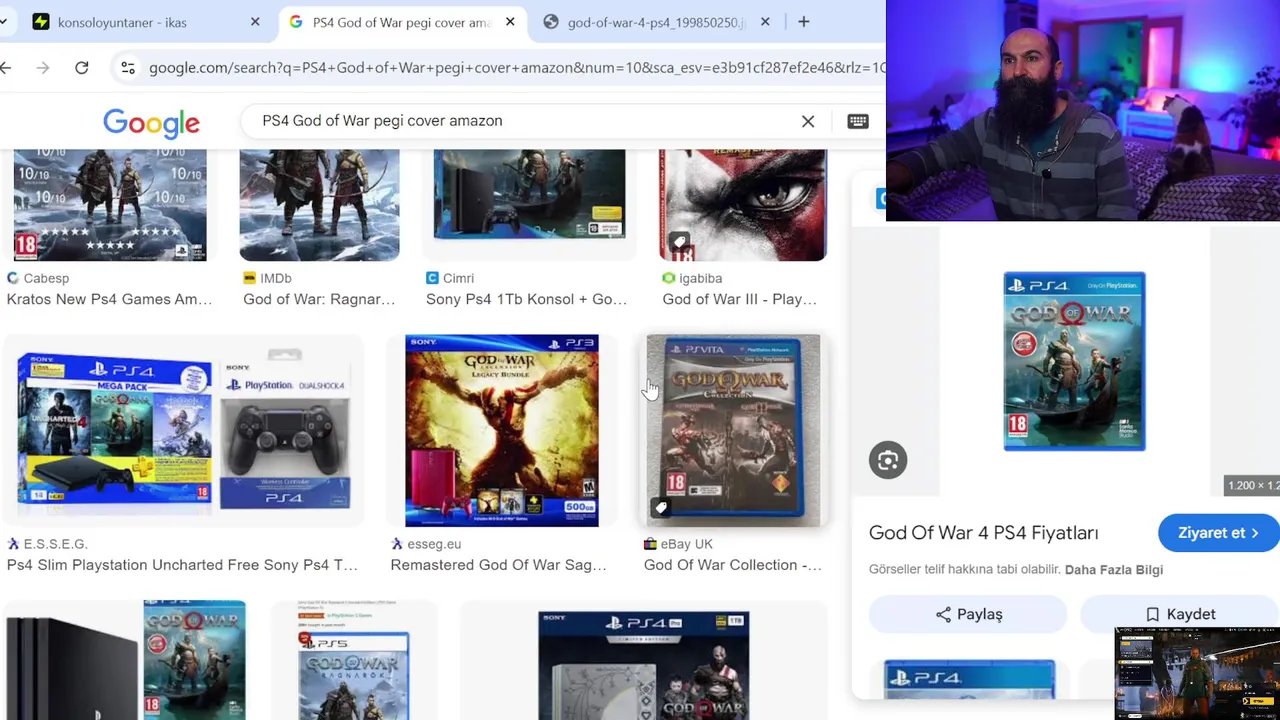Close the PS4 God of War pegi cover tab
Image resolution: width=1280 pixels, height=720 pixels.
click(x=510, y=22)
